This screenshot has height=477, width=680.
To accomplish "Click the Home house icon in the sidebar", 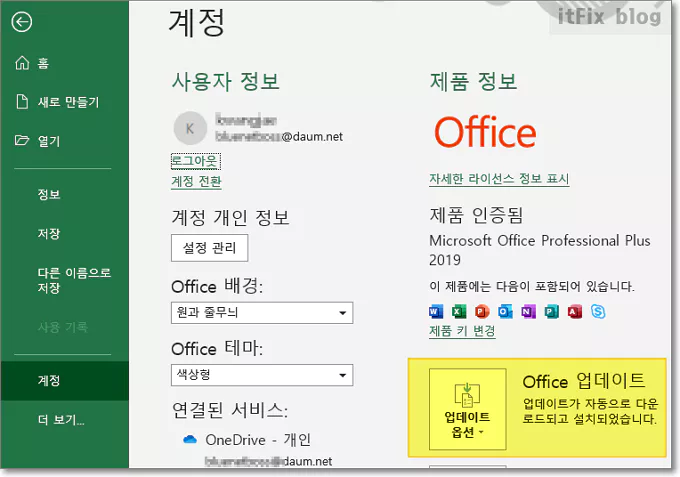I will (22, 63).
